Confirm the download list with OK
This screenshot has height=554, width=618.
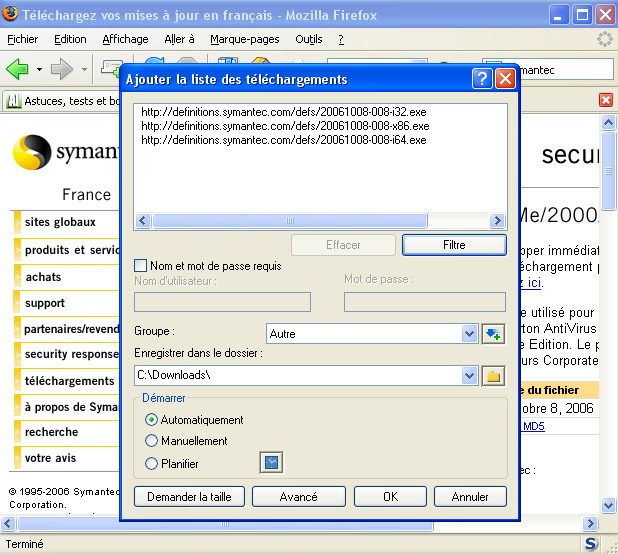coord(390,496)
